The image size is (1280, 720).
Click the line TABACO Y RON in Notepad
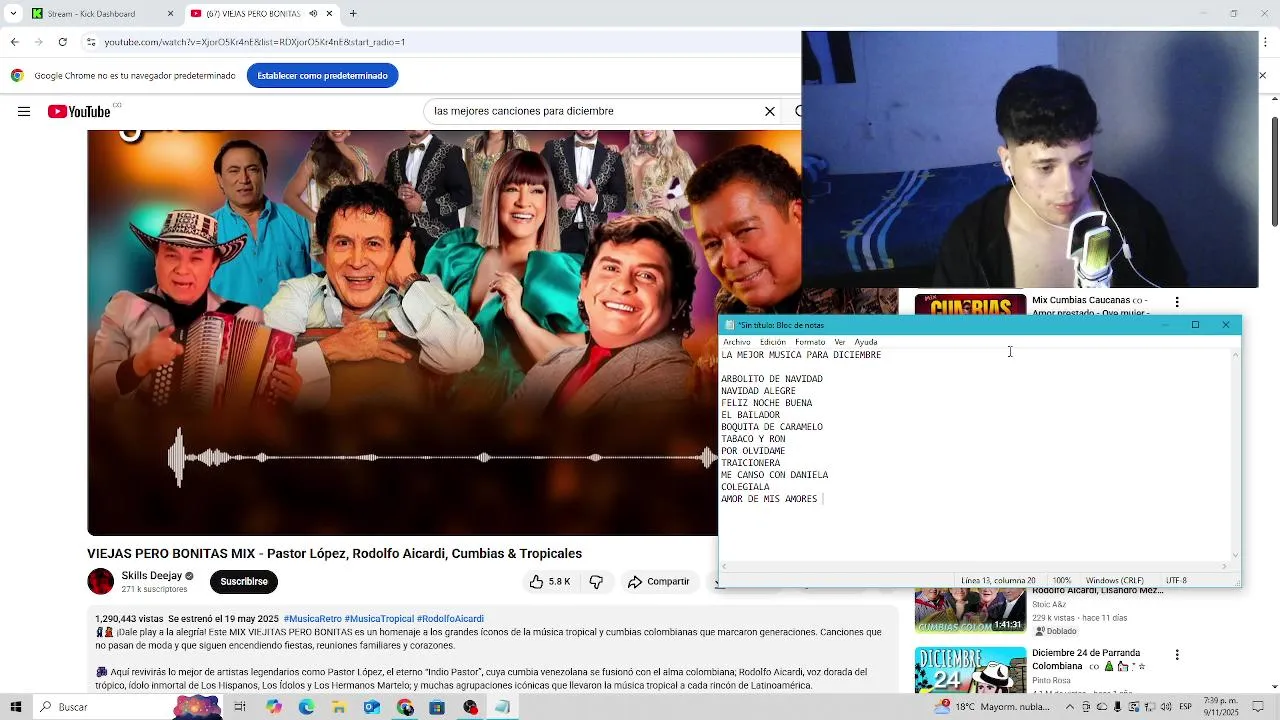tap(753, 439)
